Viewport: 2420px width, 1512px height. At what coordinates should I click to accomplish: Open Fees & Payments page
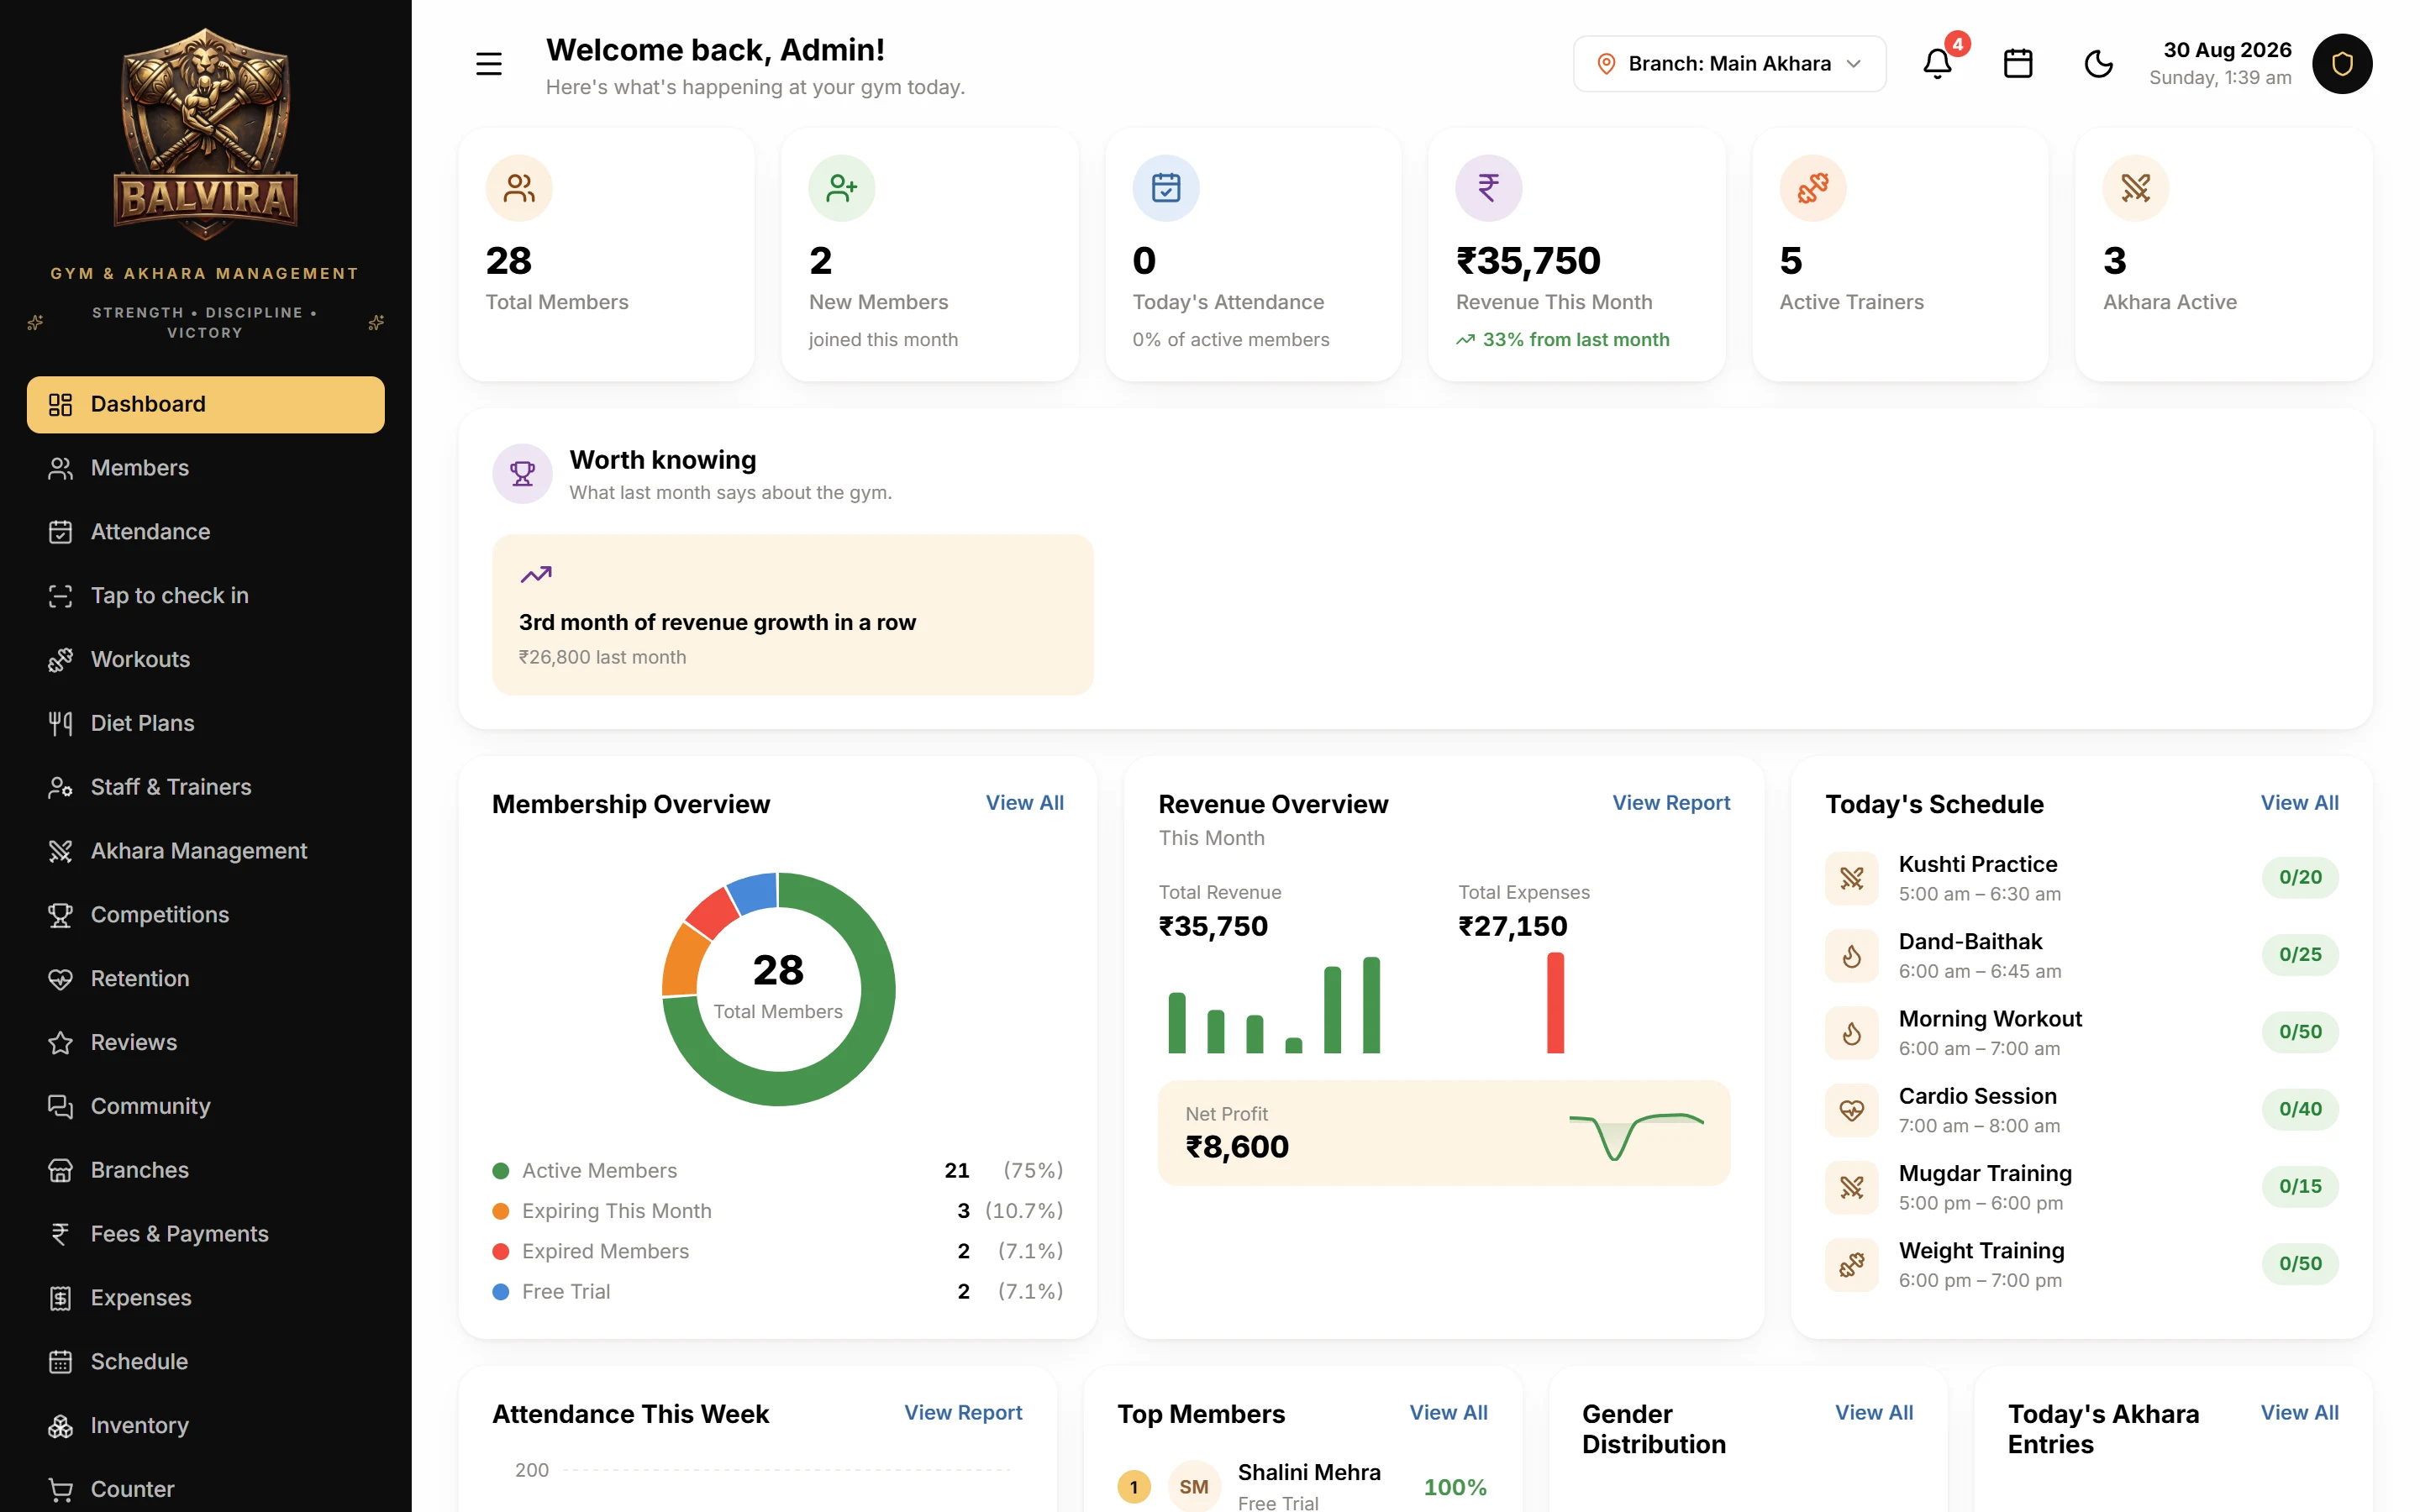(x=205, y=1234)
